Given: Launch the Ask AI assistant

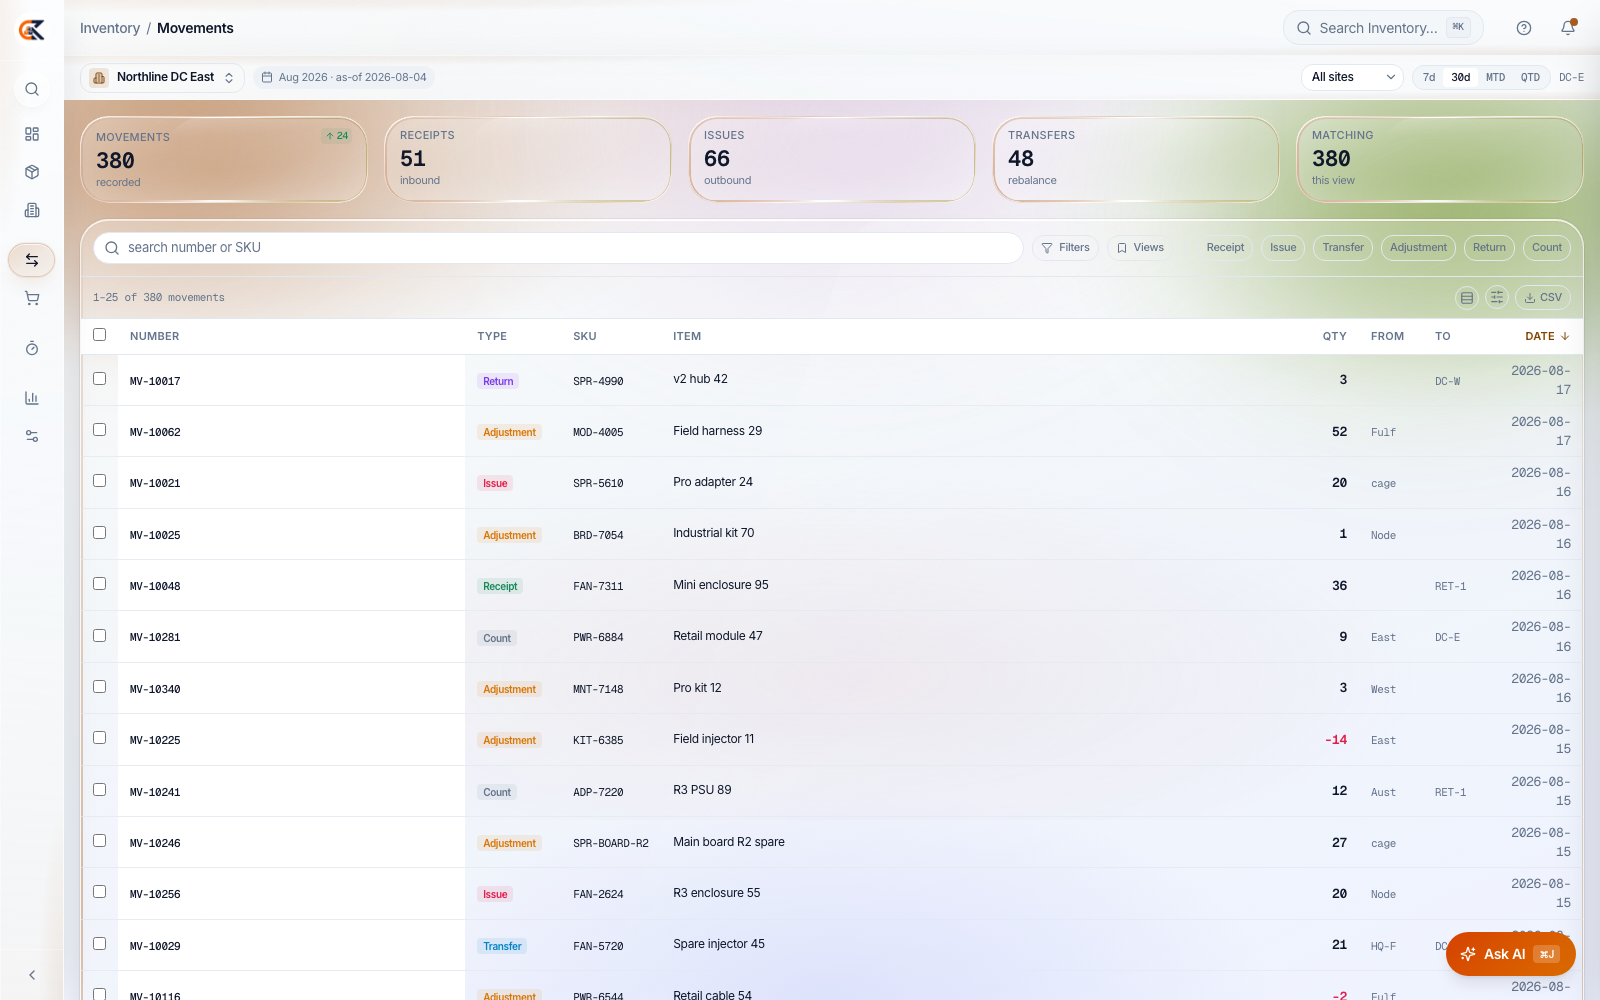Looking at the screenshot, I should [1510, 954].
